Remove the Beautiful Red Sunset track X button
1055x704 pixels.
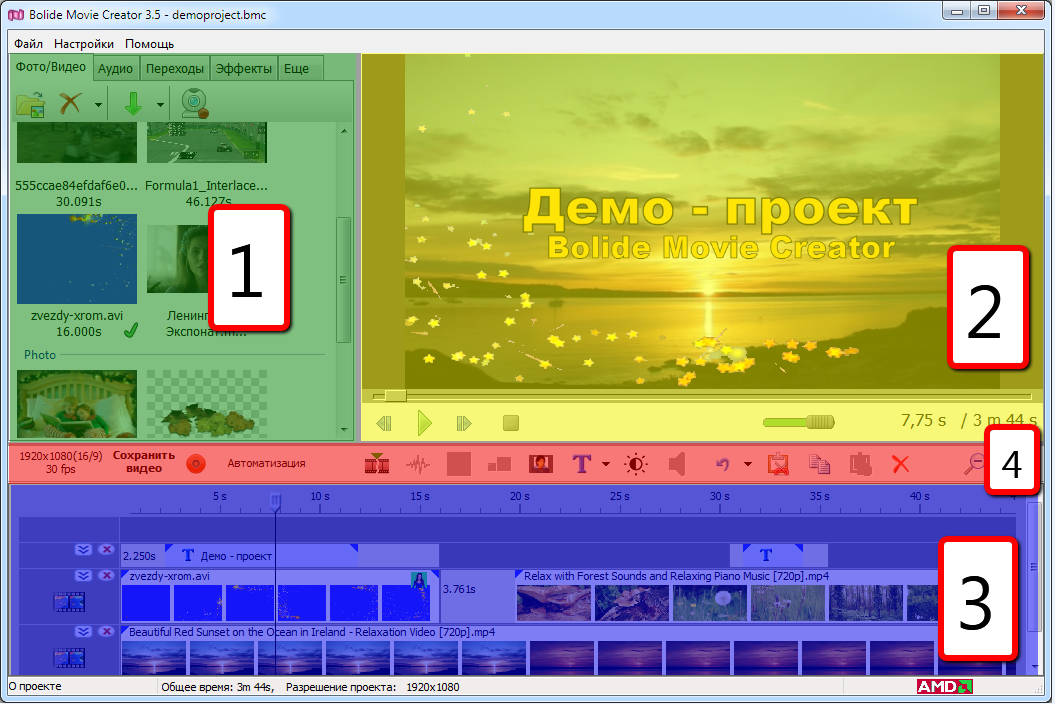[x=106, y=632]
